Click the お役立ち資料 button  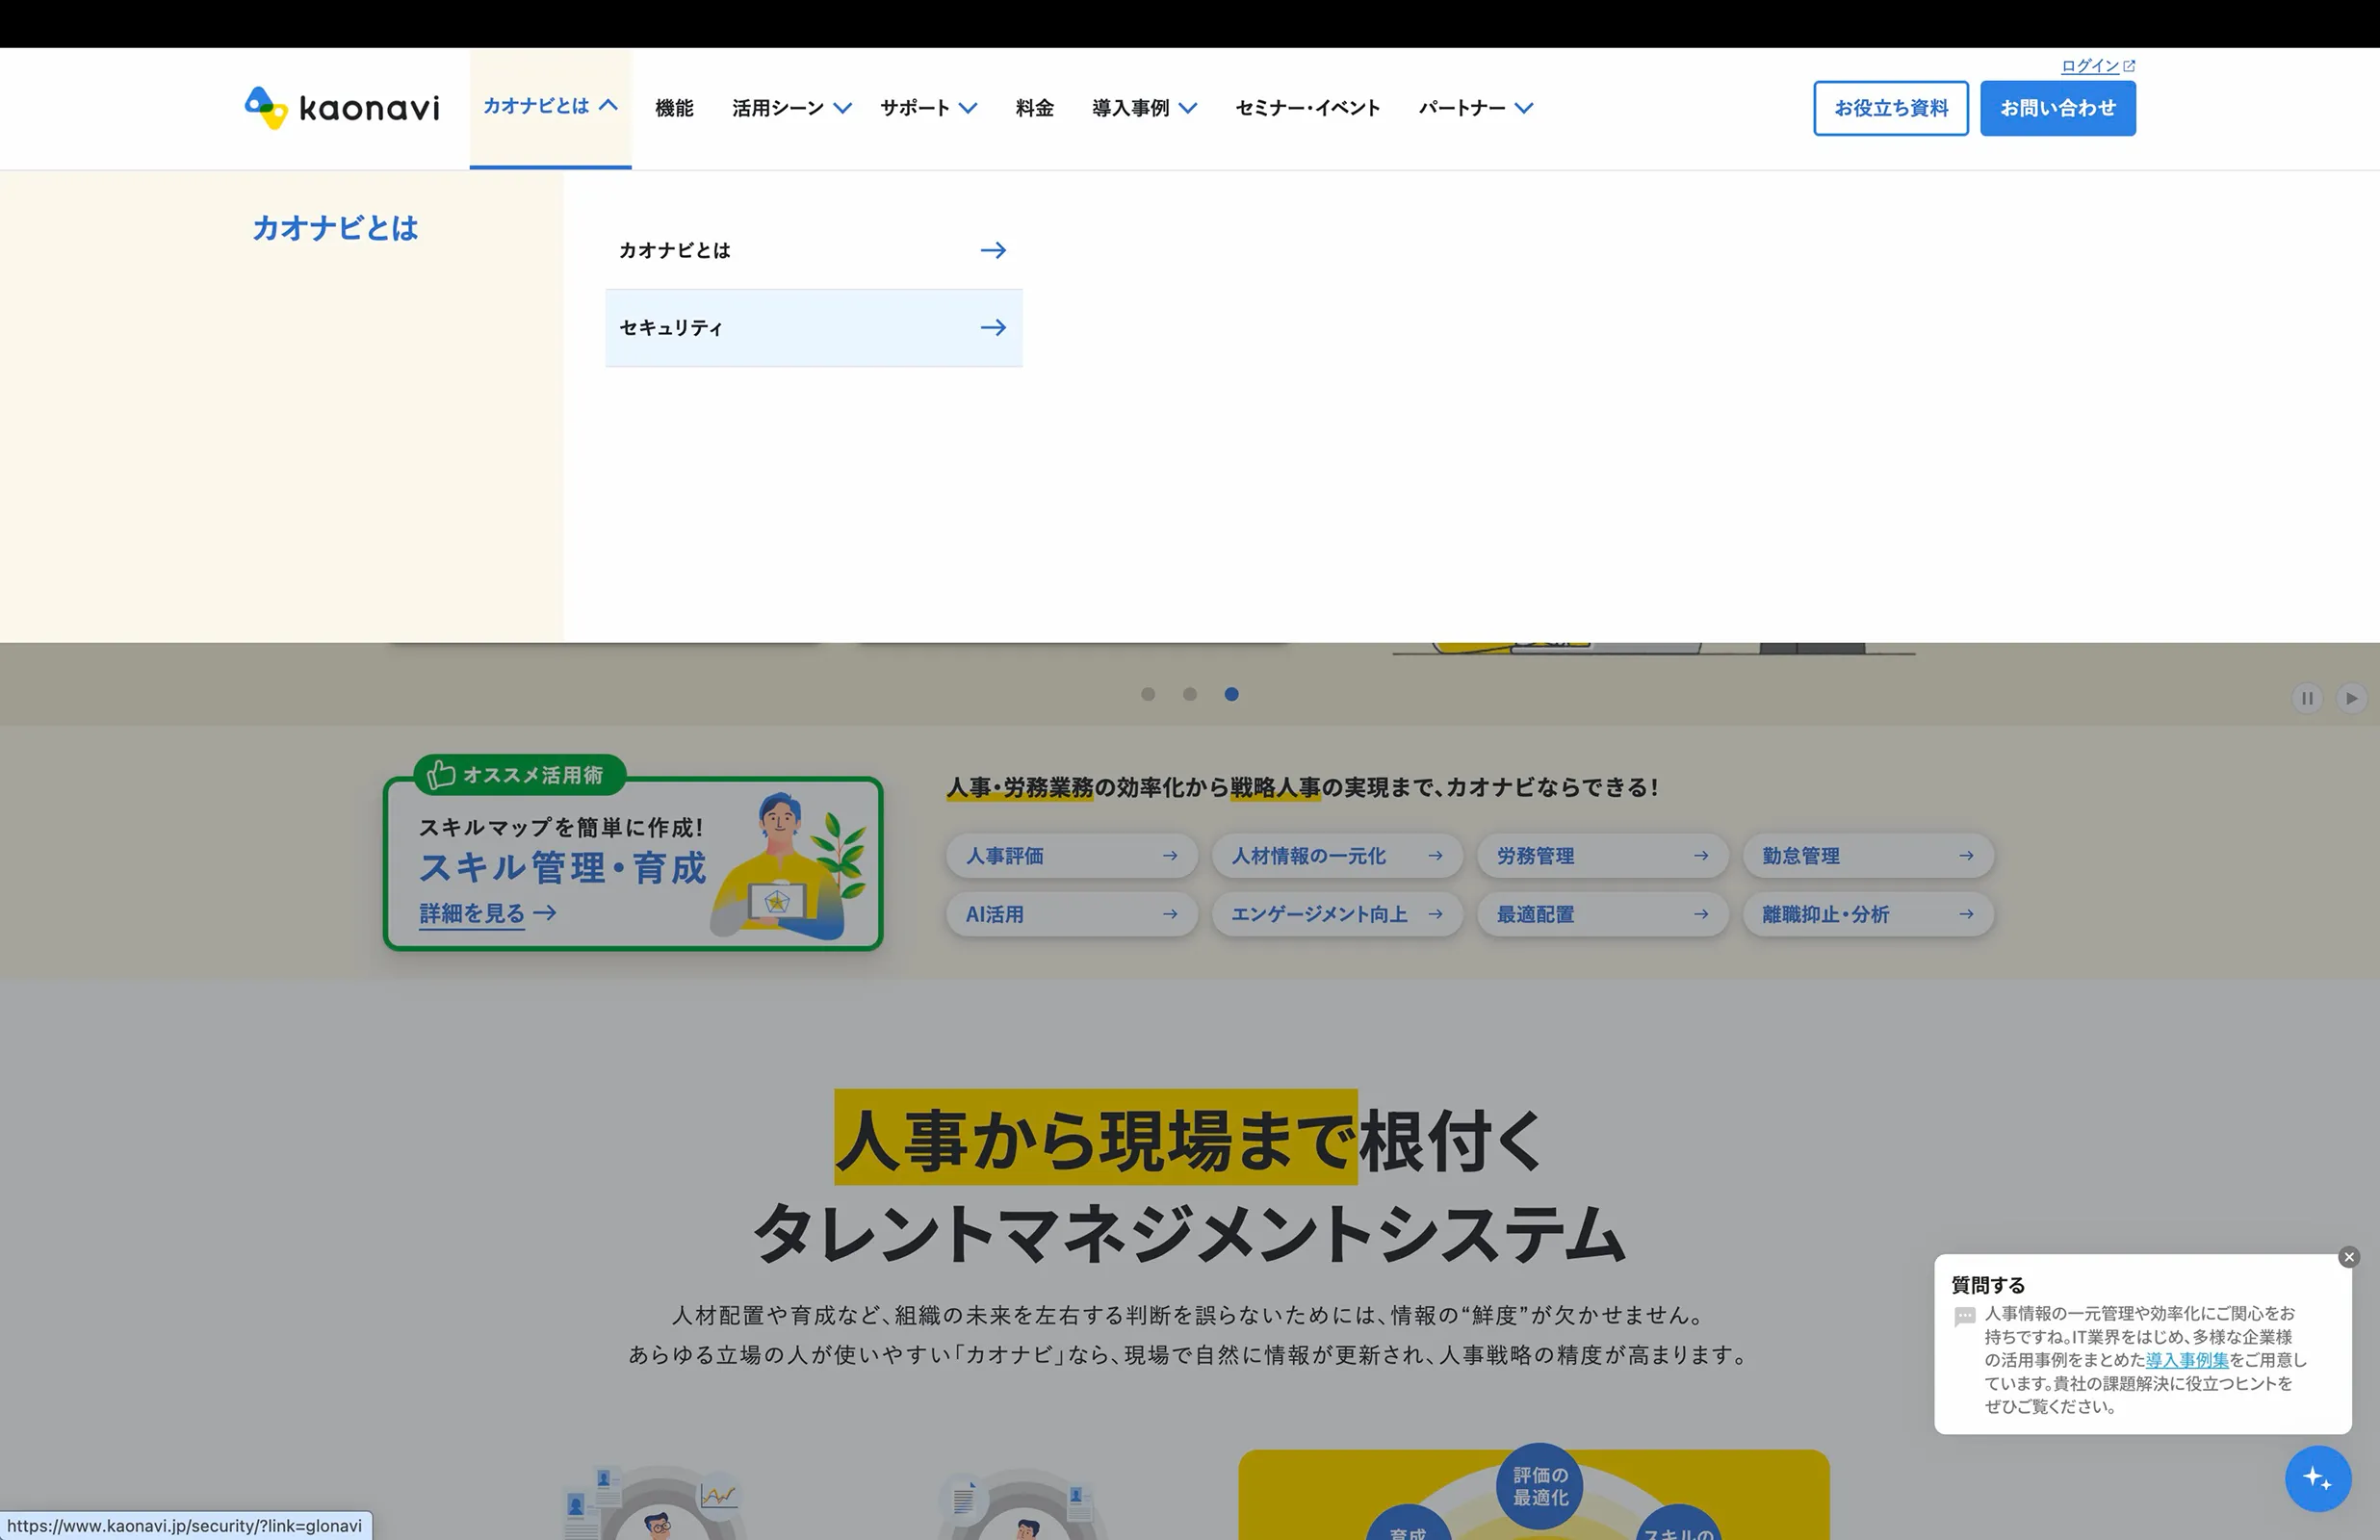[x=1891, y=108]
